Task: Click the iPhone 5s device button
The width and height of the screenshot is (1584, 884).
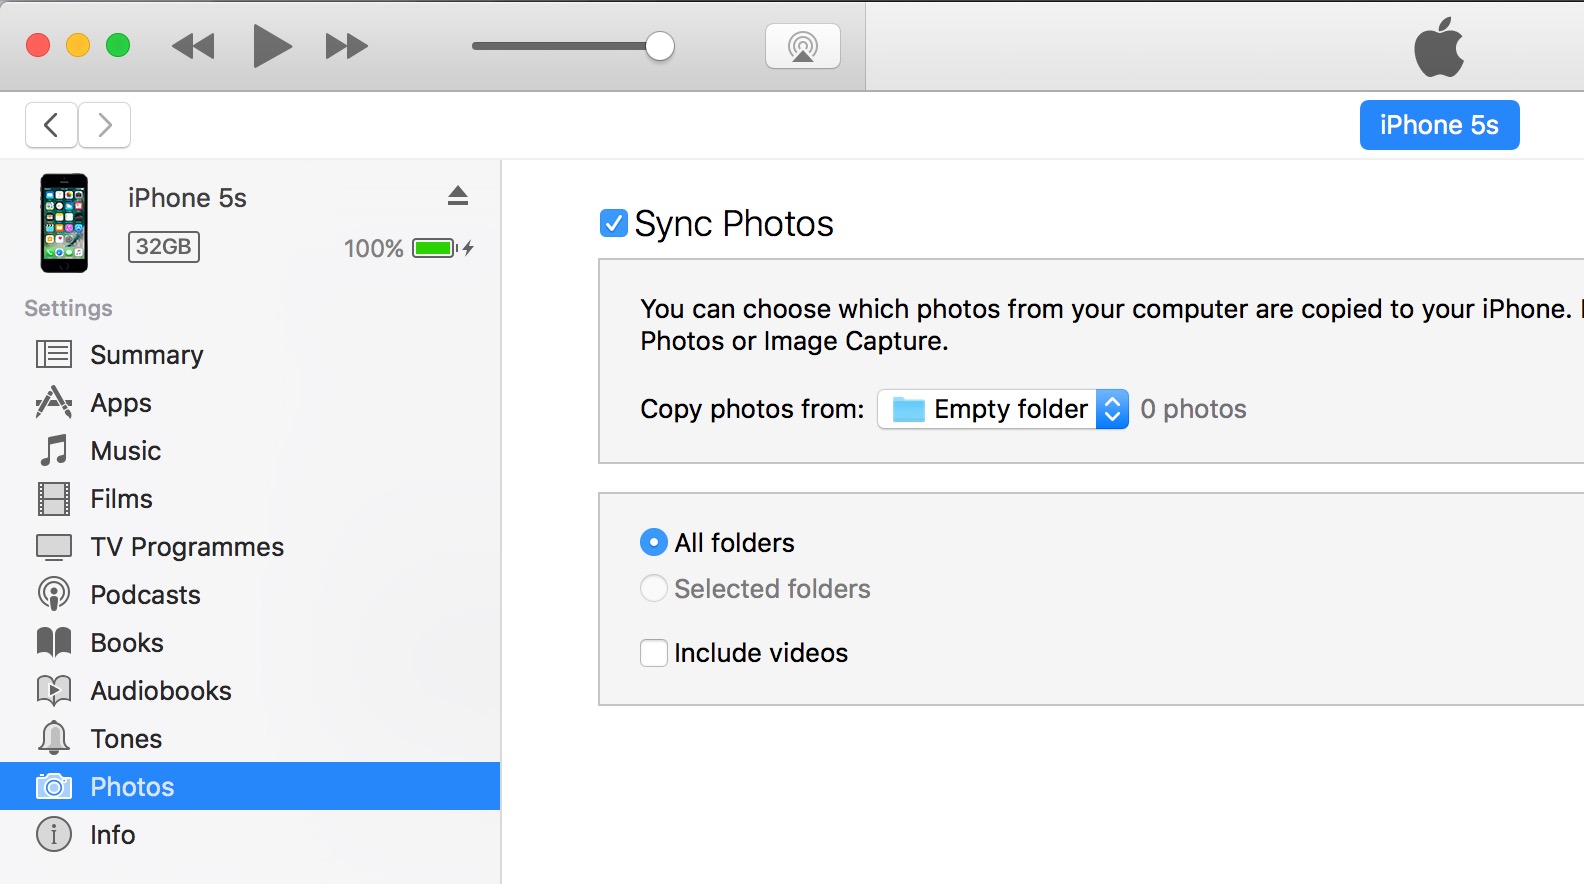Action: pos(1439,125)
